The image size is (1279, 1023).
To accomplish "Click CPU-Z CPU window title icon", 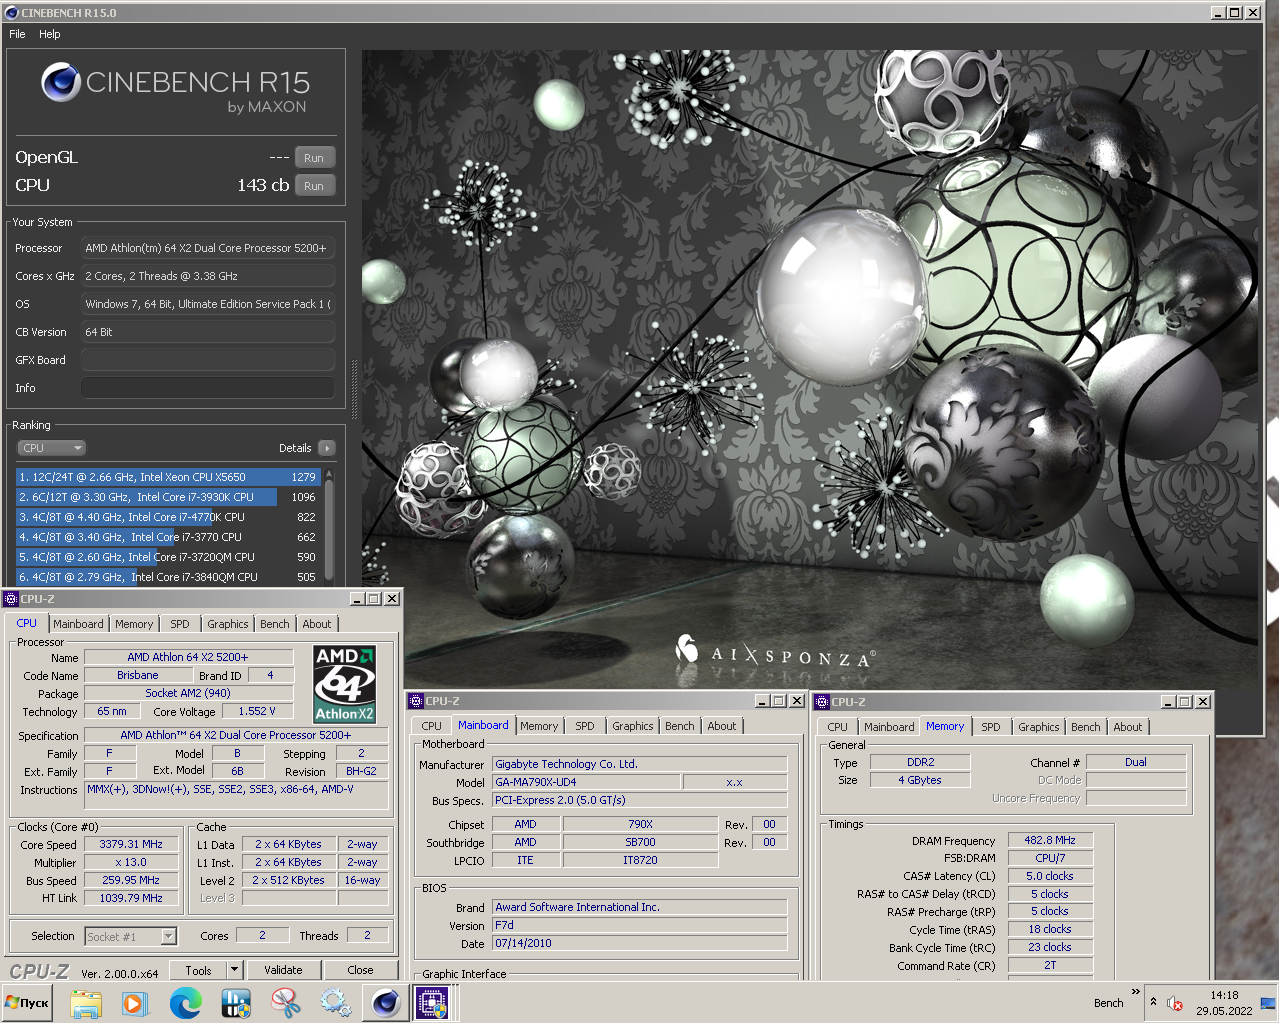I will tap(11, 599).
